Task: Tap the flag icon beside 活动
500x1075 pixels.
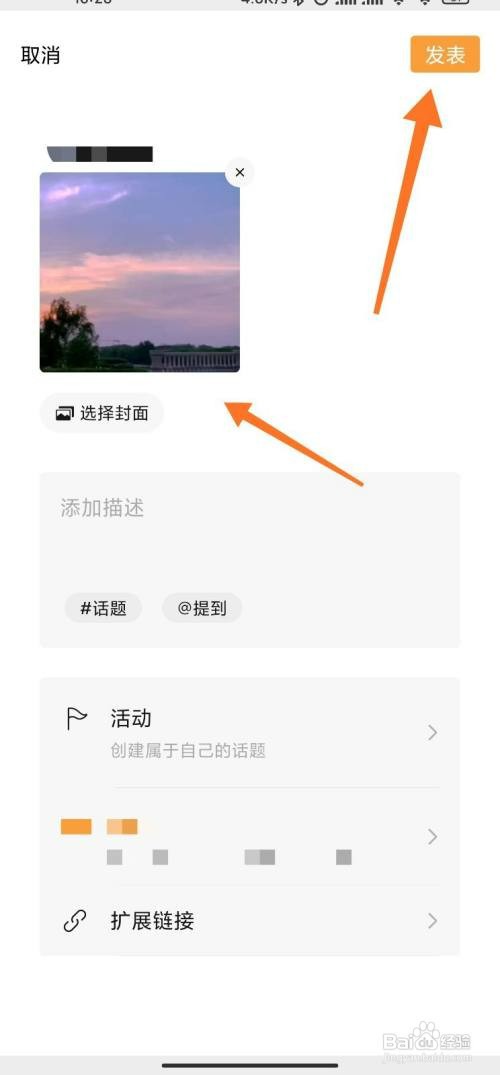Action: click(x=76, y=718)
